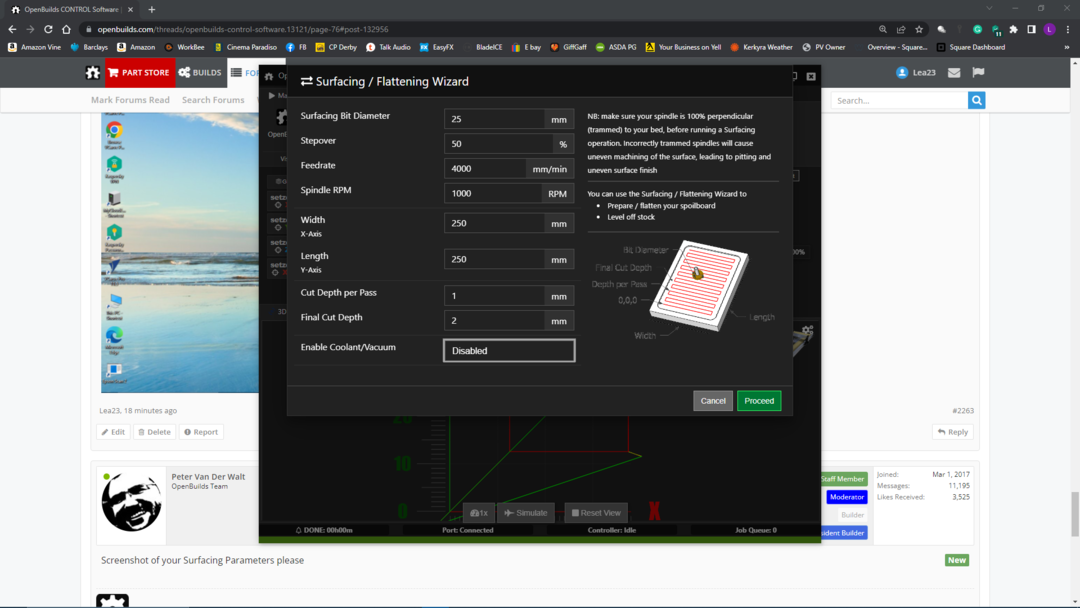
Task: Open the BUILDS menu
Action: point(200,73)
